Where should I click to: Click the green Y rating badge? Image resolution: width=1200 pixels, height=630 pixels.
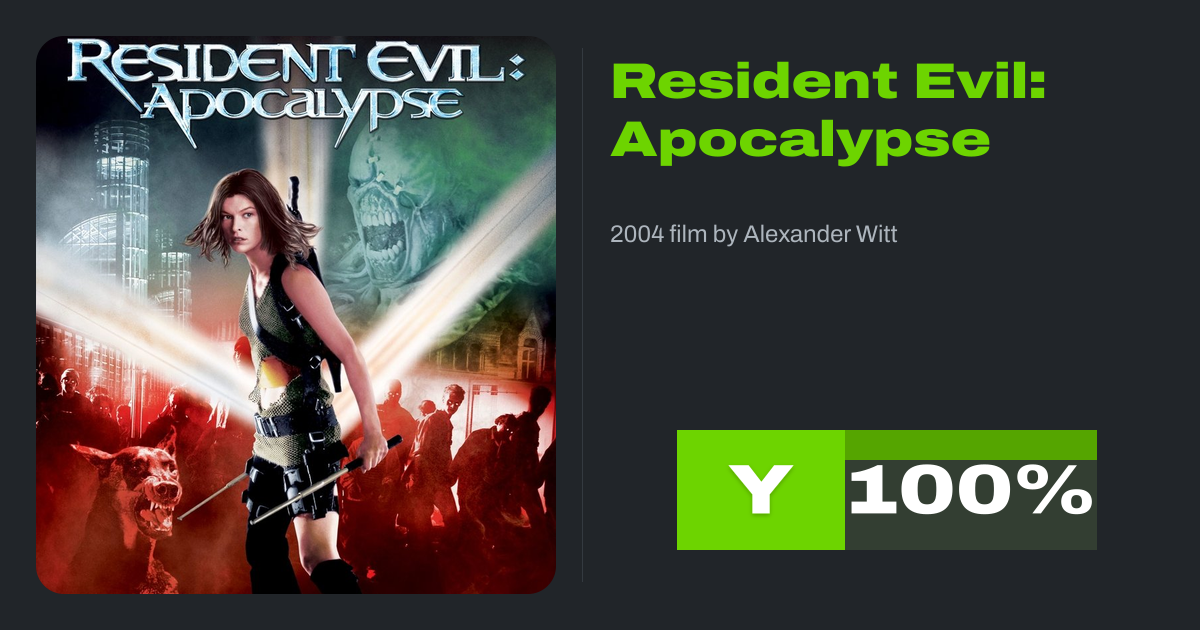(x=761, y=490)
